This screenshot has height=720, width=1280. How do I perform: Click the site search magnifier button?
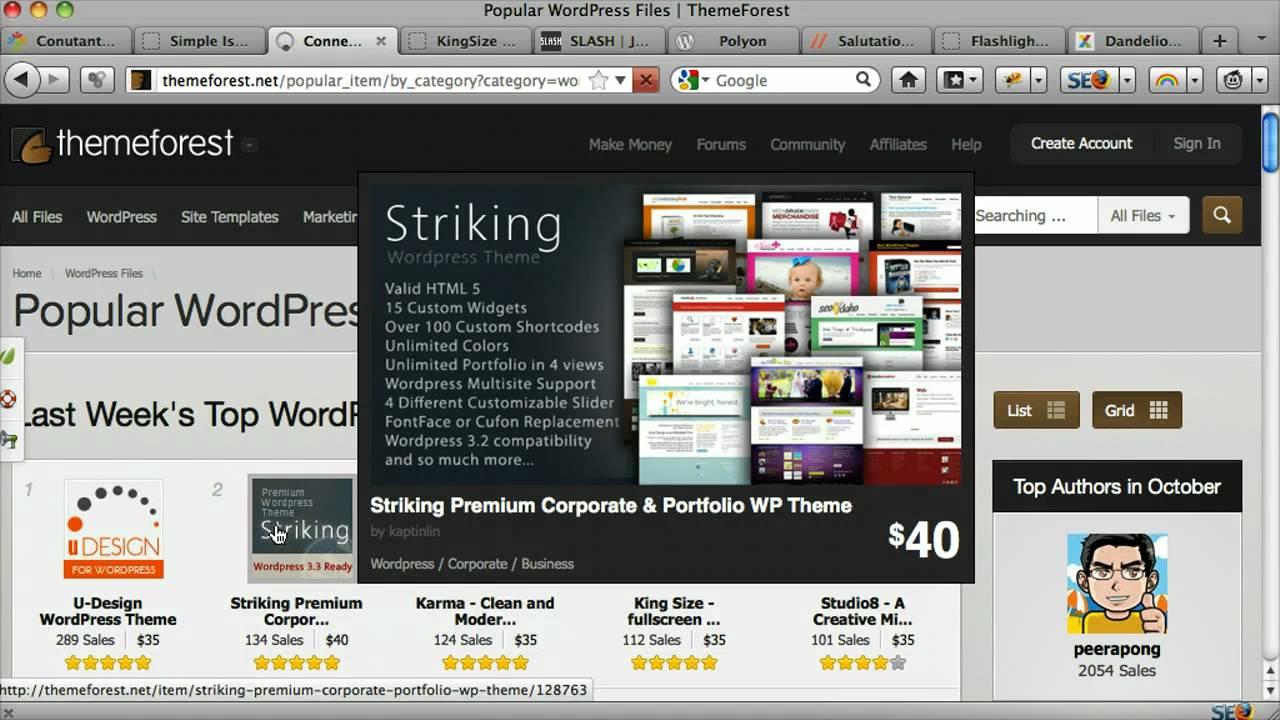pyautogui.click(x=1222, y=215)
